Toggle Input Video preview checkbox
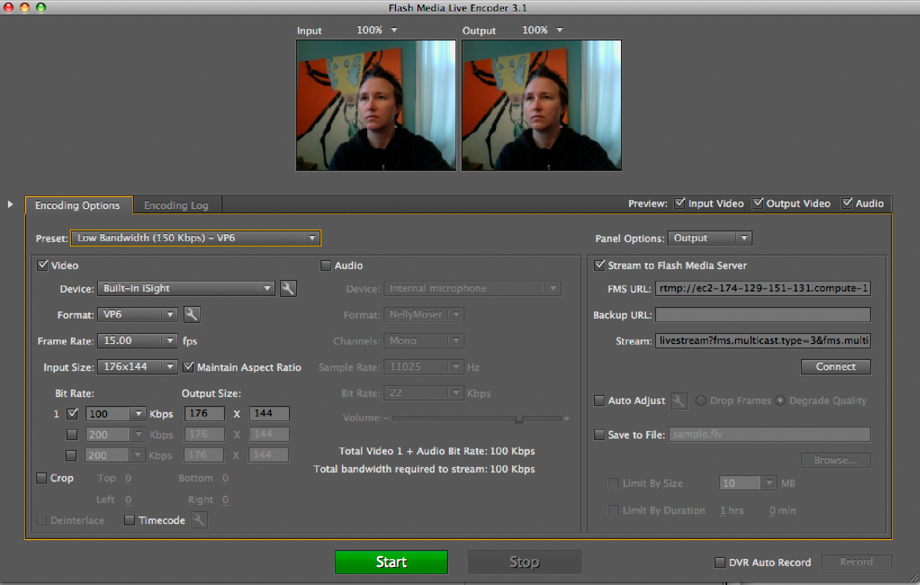Viewport: 920px width, 585px height. pos(679,203)
